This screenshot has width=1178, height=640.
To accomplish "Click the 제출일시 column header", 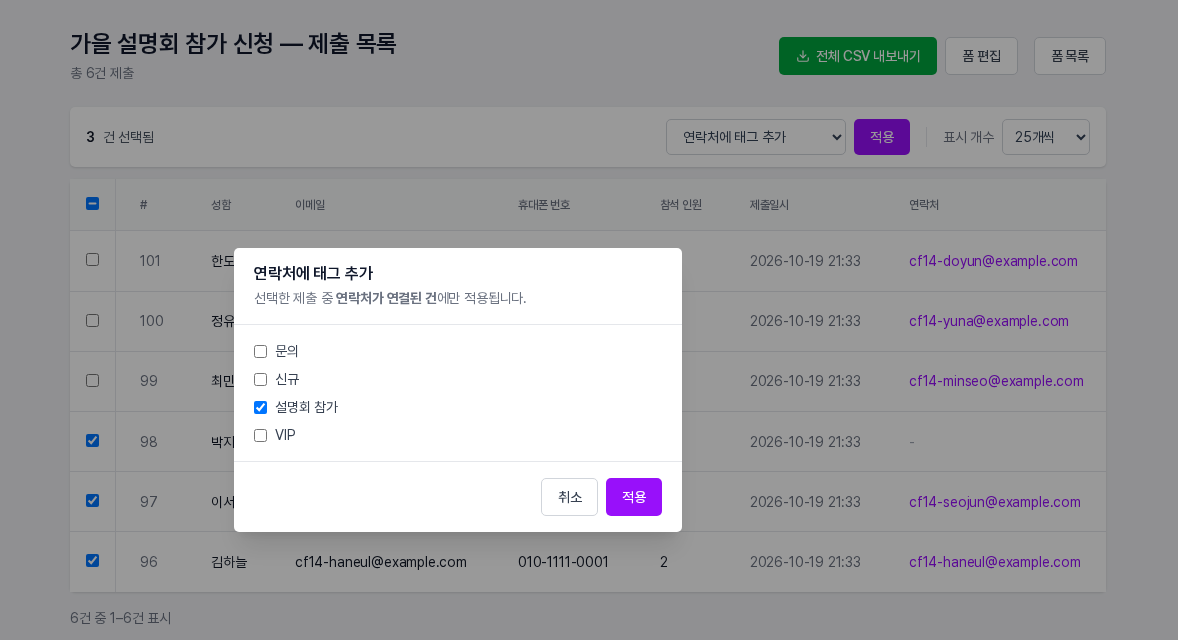I will 769,205.
